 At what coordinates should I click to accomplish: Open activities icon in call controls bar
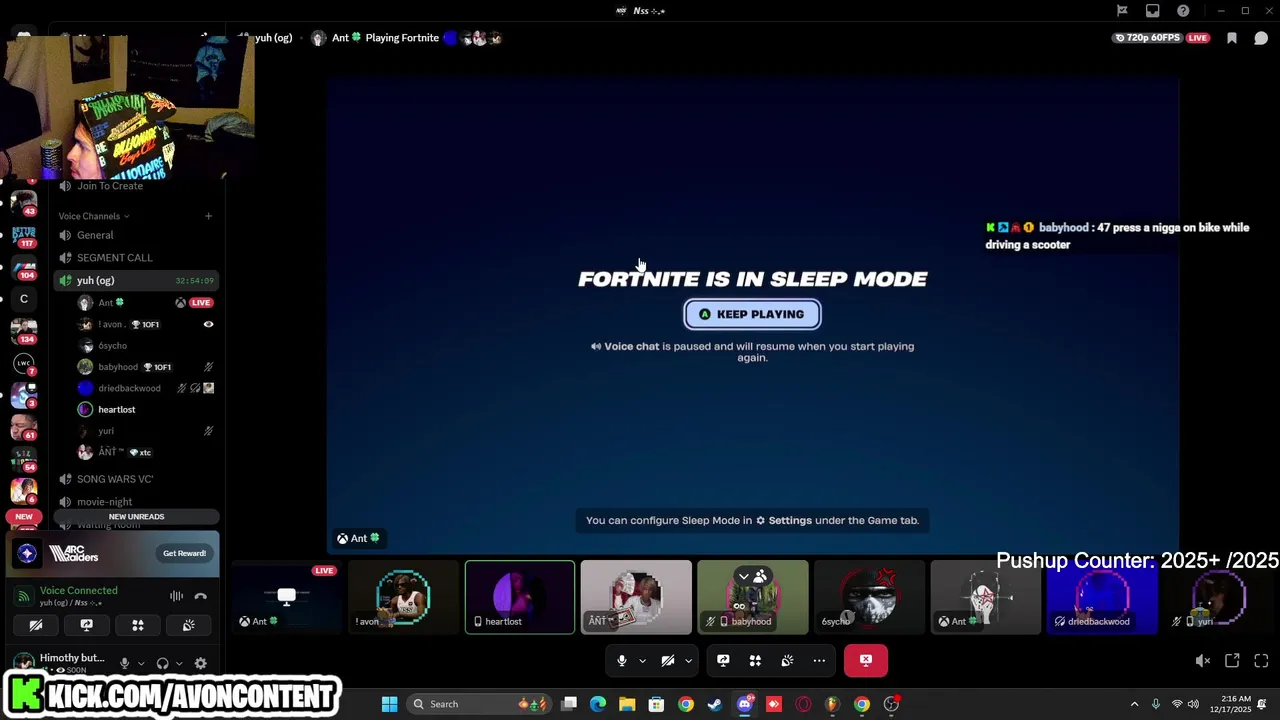click(755, 660)
